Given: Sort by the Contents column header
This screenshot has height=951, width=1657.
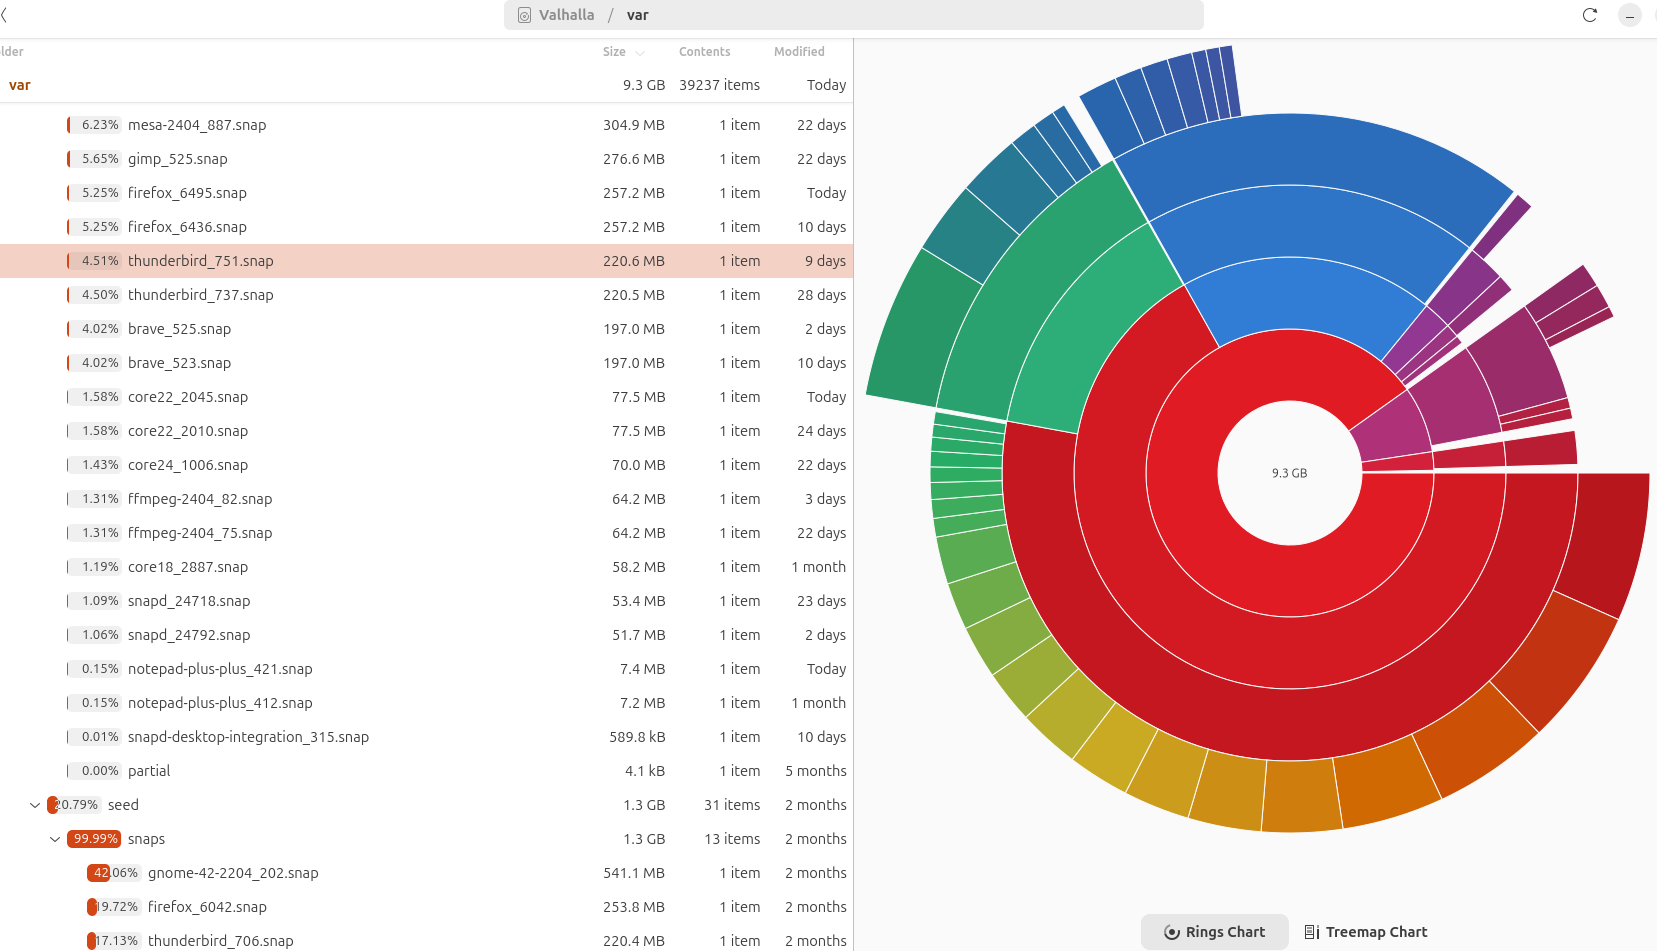Looking at the screenshot, I should pos(704,52).
